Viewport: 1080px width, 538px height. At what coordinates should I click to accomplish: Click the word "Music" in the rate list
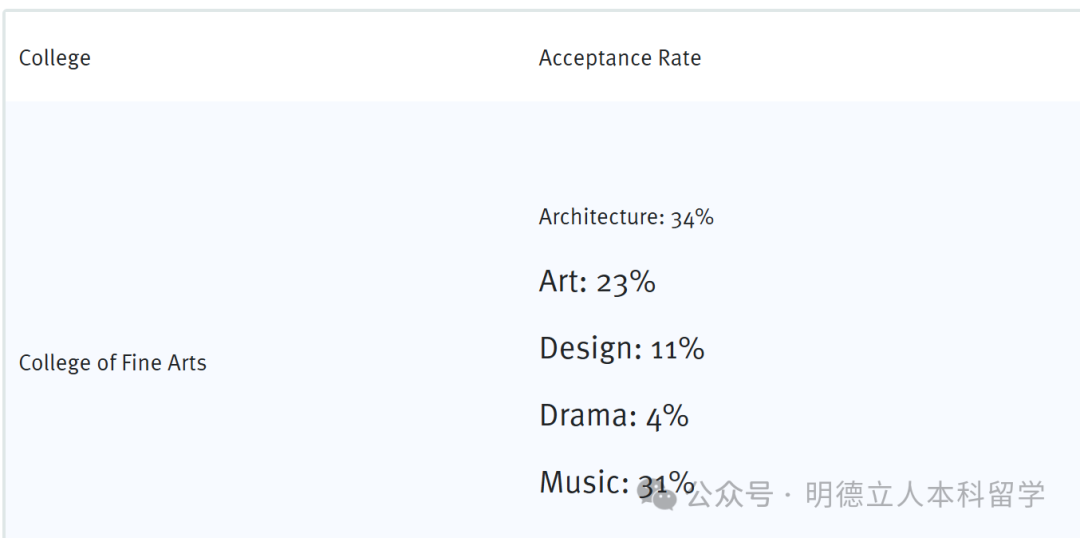(583, 482)
